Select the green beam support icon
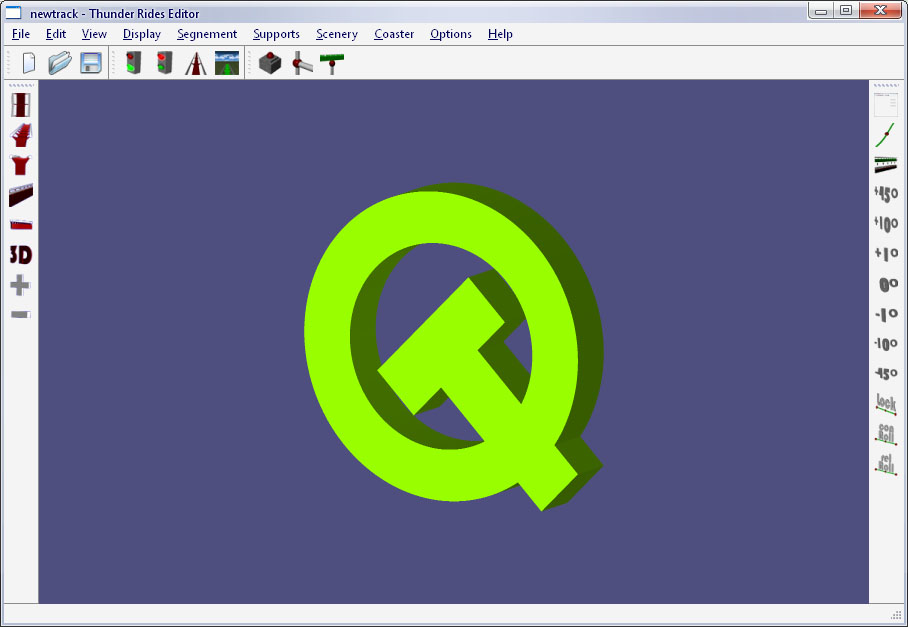Viewport: 908px width, 627px height. pyautogui.click(x=332, y=63)
